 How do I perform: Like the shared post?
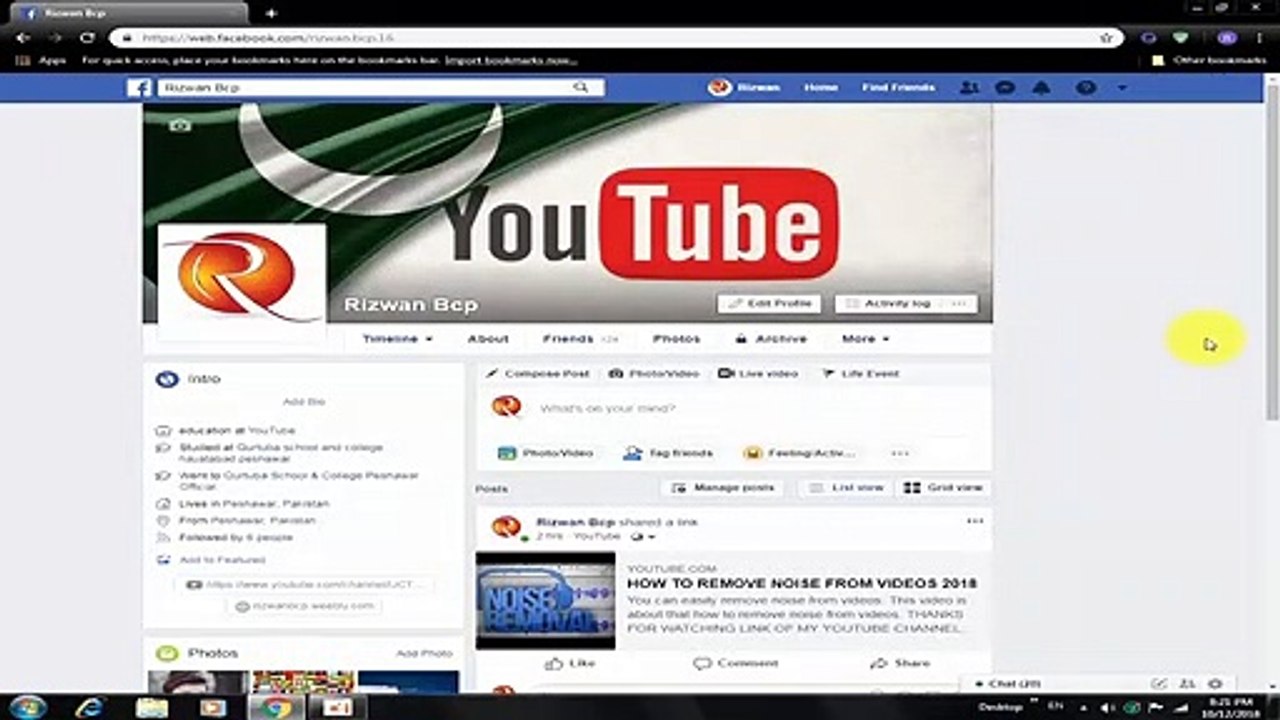pyautogui.click(x=570, y=663)
